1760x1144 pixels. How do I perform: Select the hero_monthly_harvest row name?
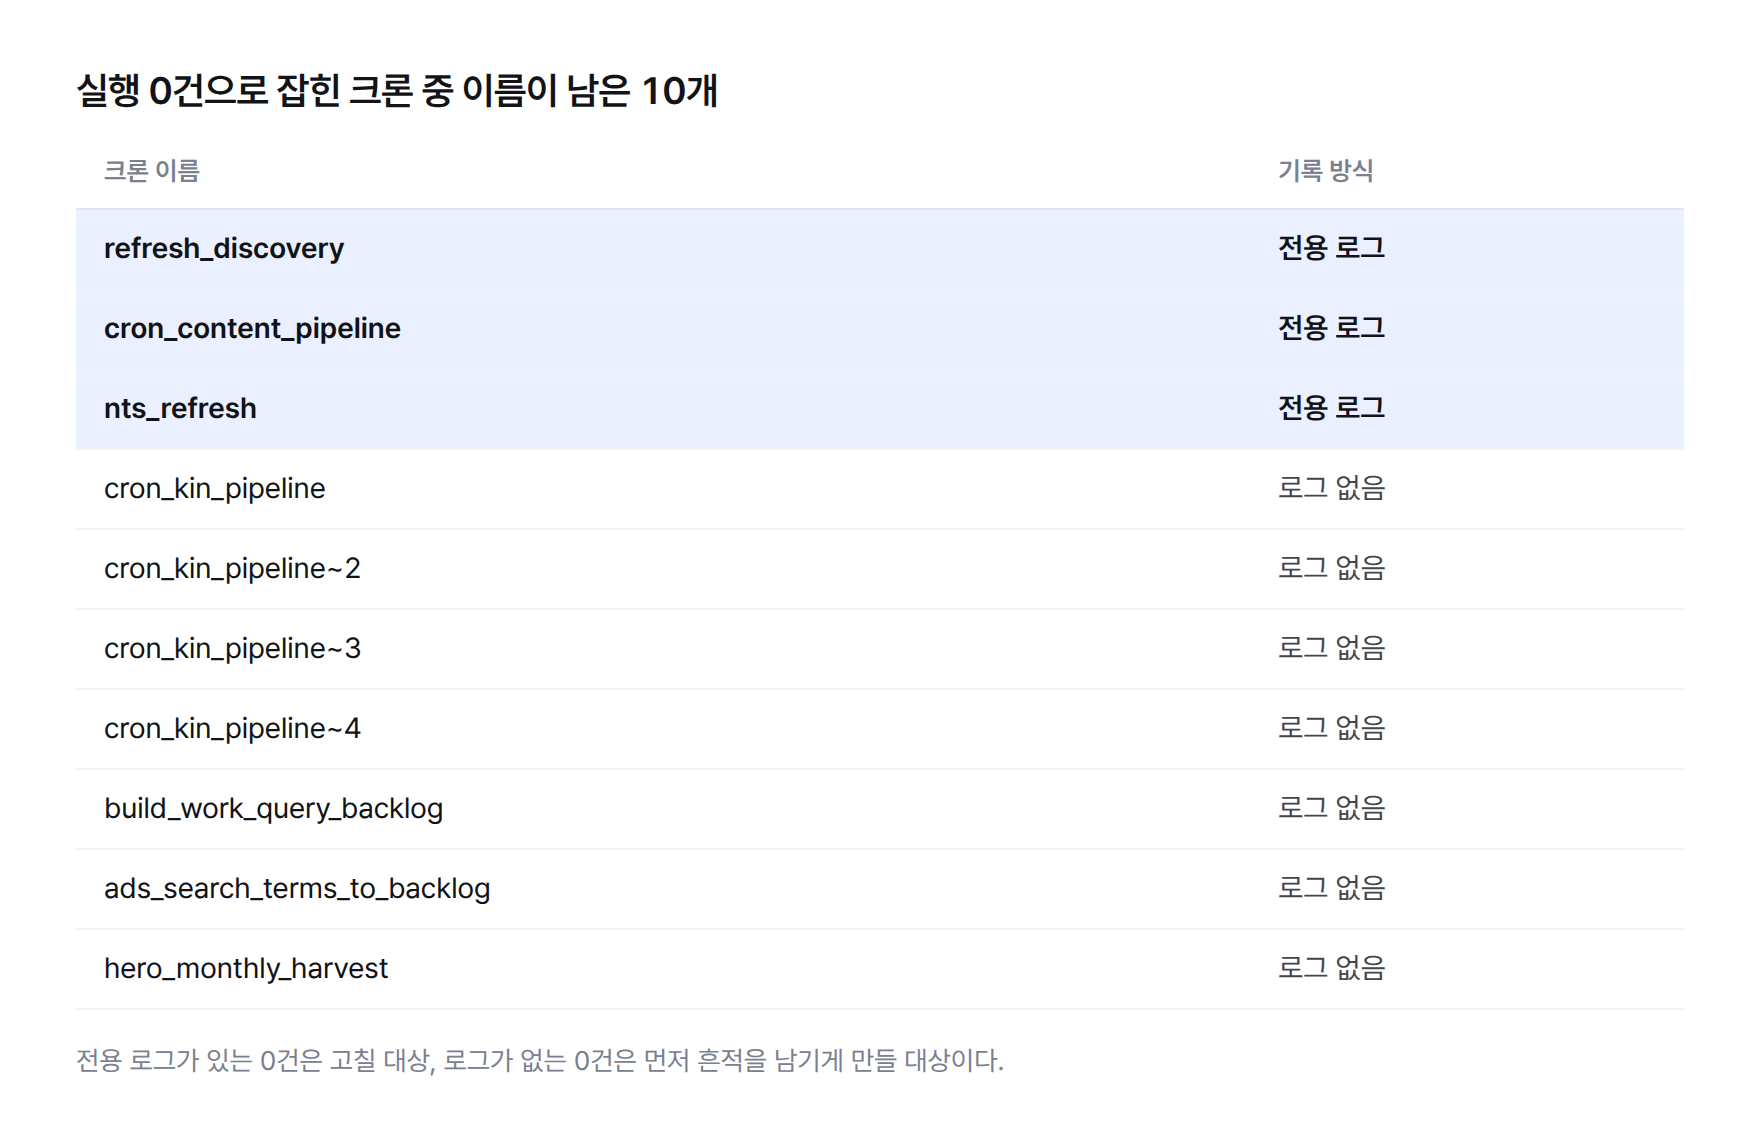[x=246, y=969]
